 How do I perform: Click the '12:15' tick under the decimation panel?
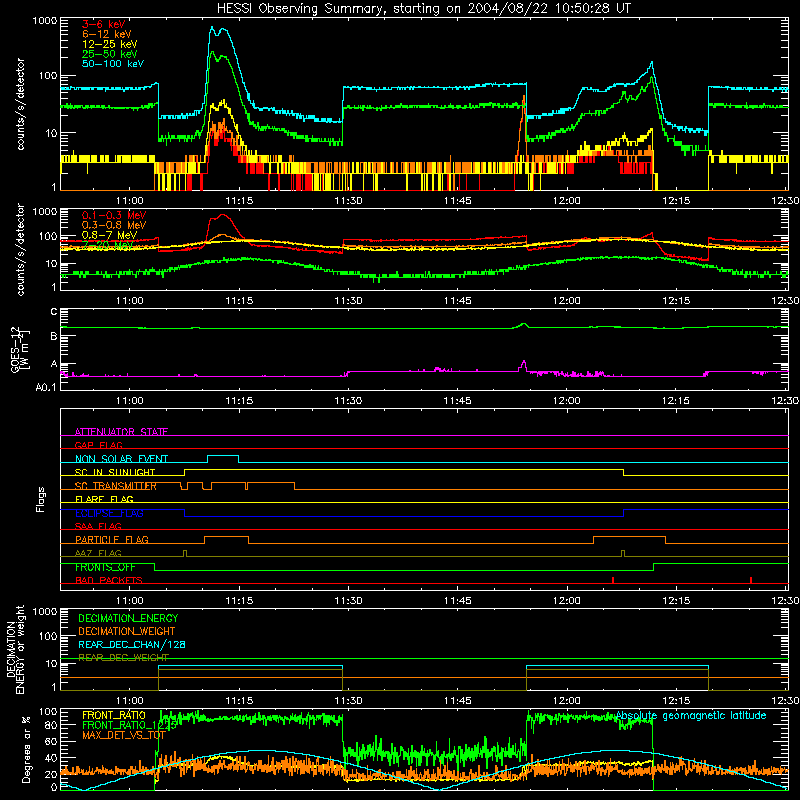point(676,701)
